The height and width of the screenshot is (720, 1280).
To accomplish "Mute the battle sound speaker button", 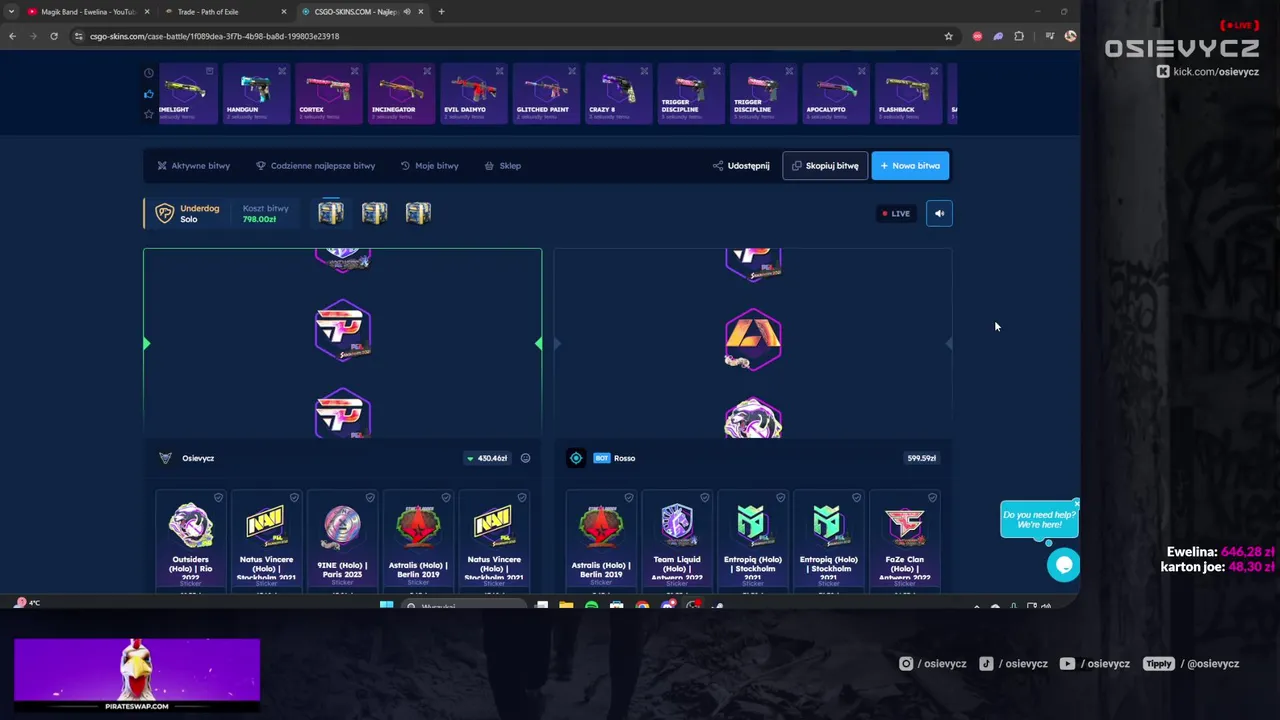I will point(939,213).
